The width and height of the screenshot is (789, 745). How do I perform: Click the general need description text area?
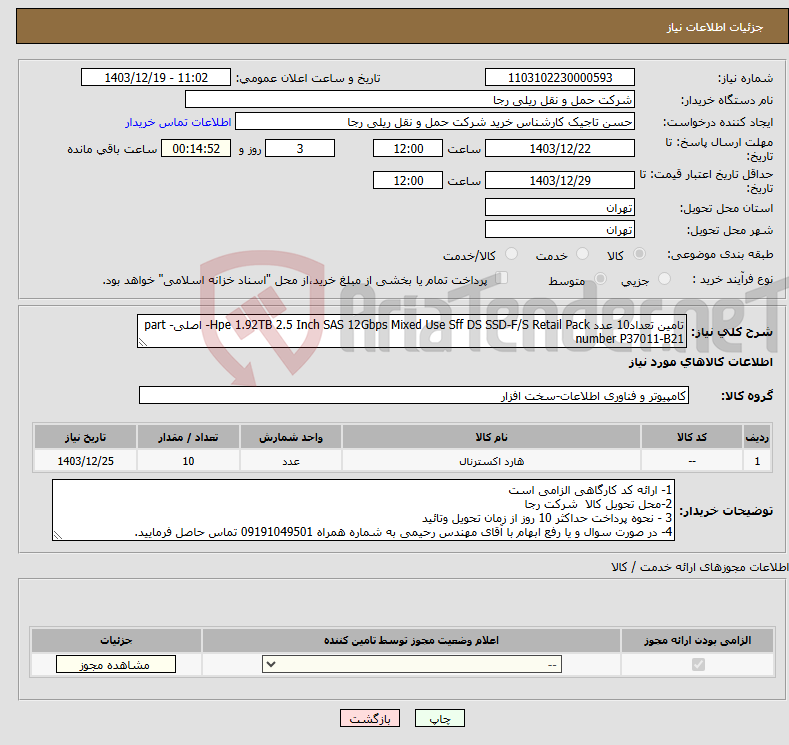412,332
